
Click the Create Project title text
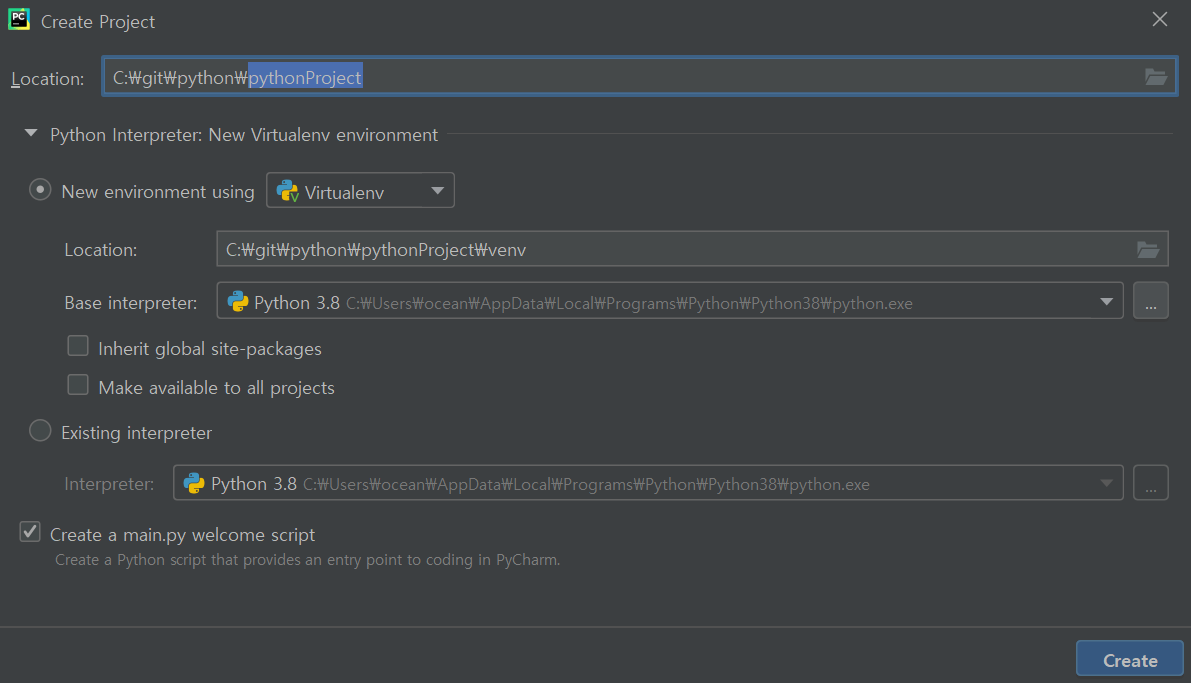pos(98,22)
